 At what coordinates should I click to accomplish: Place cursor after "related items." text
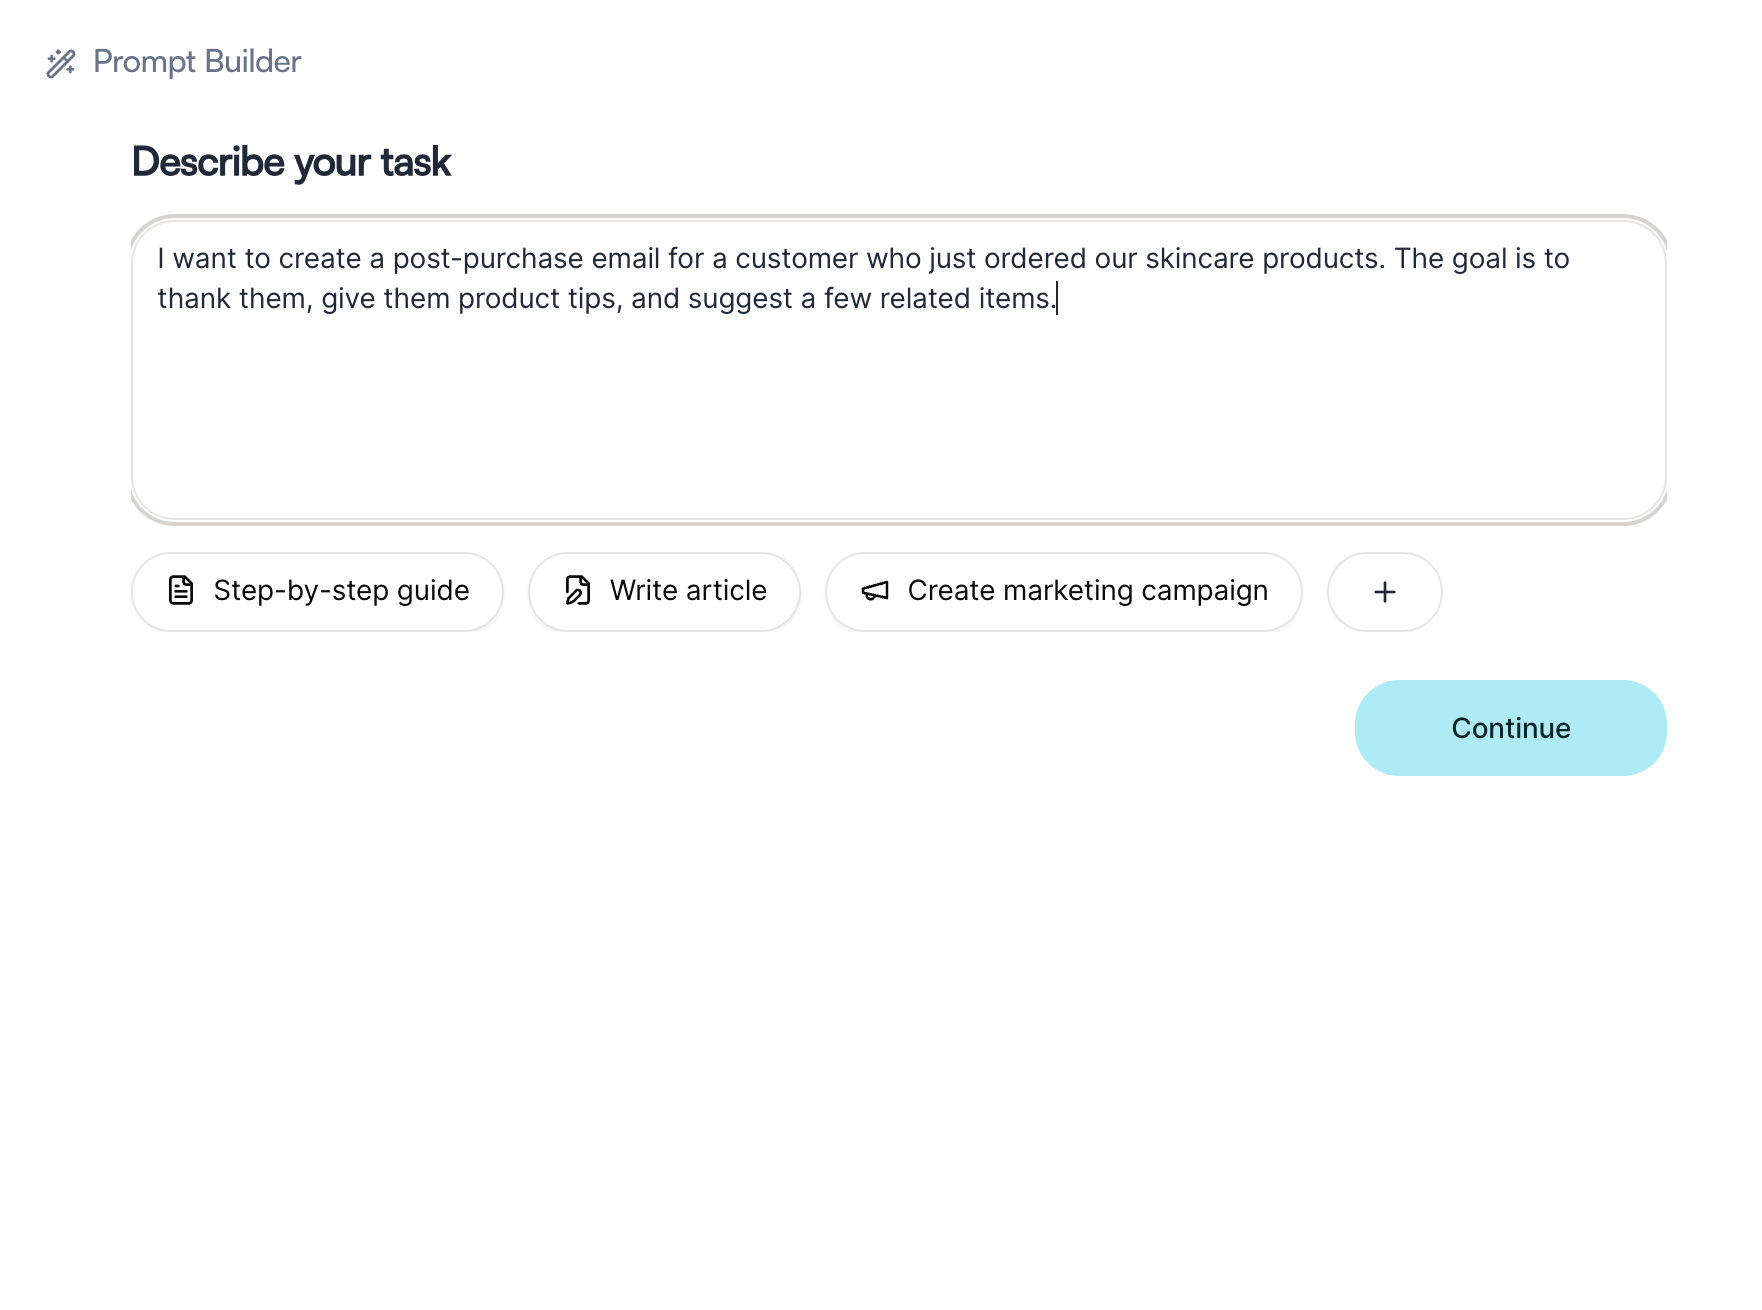tap(1057, 299)
